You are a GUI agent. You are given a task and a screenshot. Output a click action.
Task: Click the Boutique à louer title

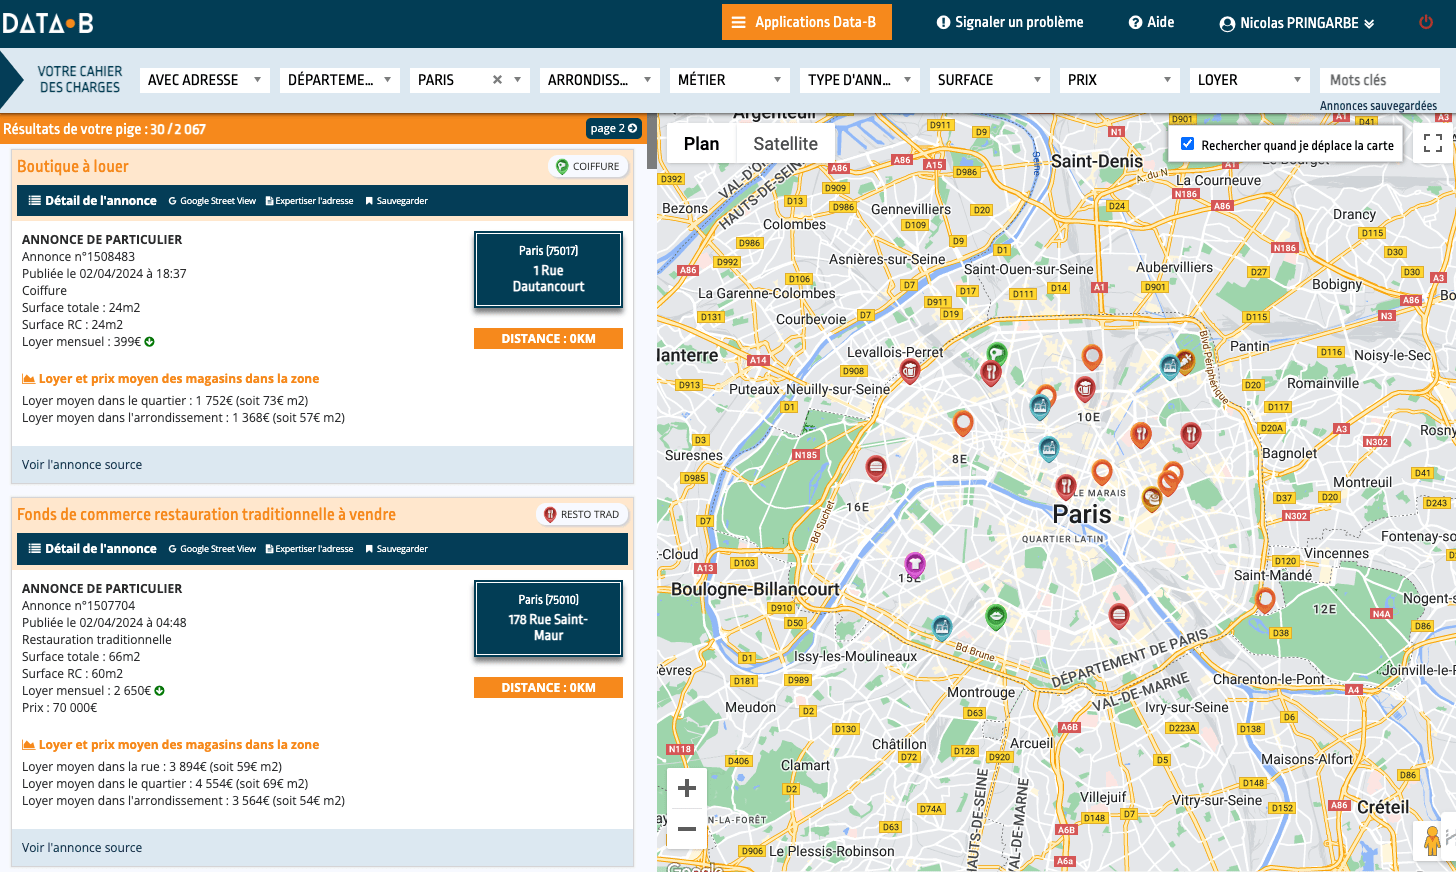click(73, 166)
